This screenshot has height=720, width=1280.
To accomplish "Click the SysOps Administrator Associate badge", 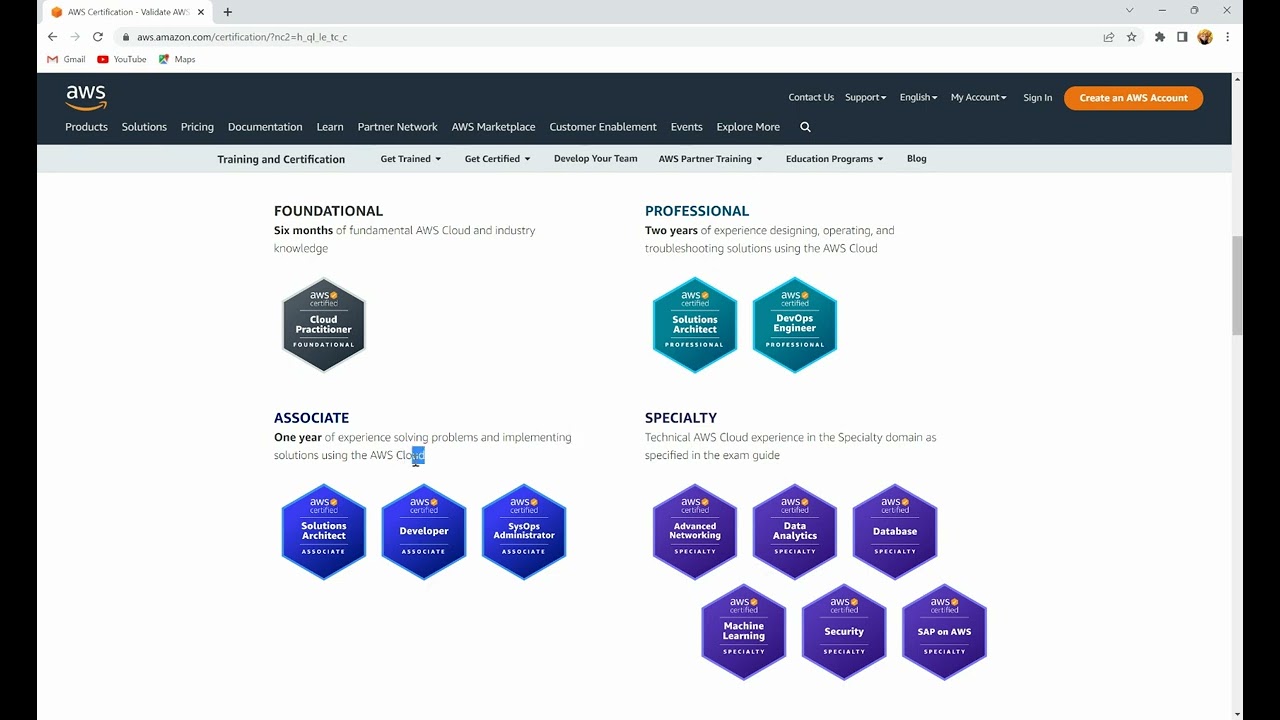I will pos(524,532).
